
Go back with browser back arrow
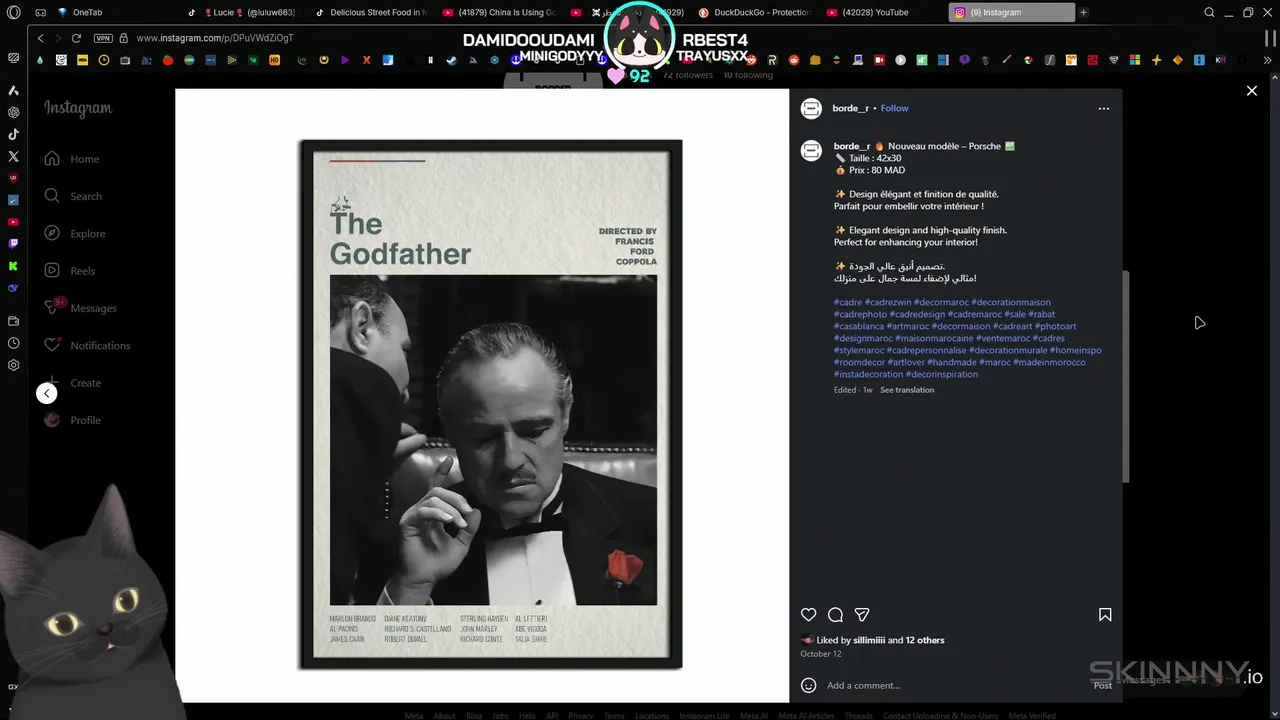(x=40, y=38)
